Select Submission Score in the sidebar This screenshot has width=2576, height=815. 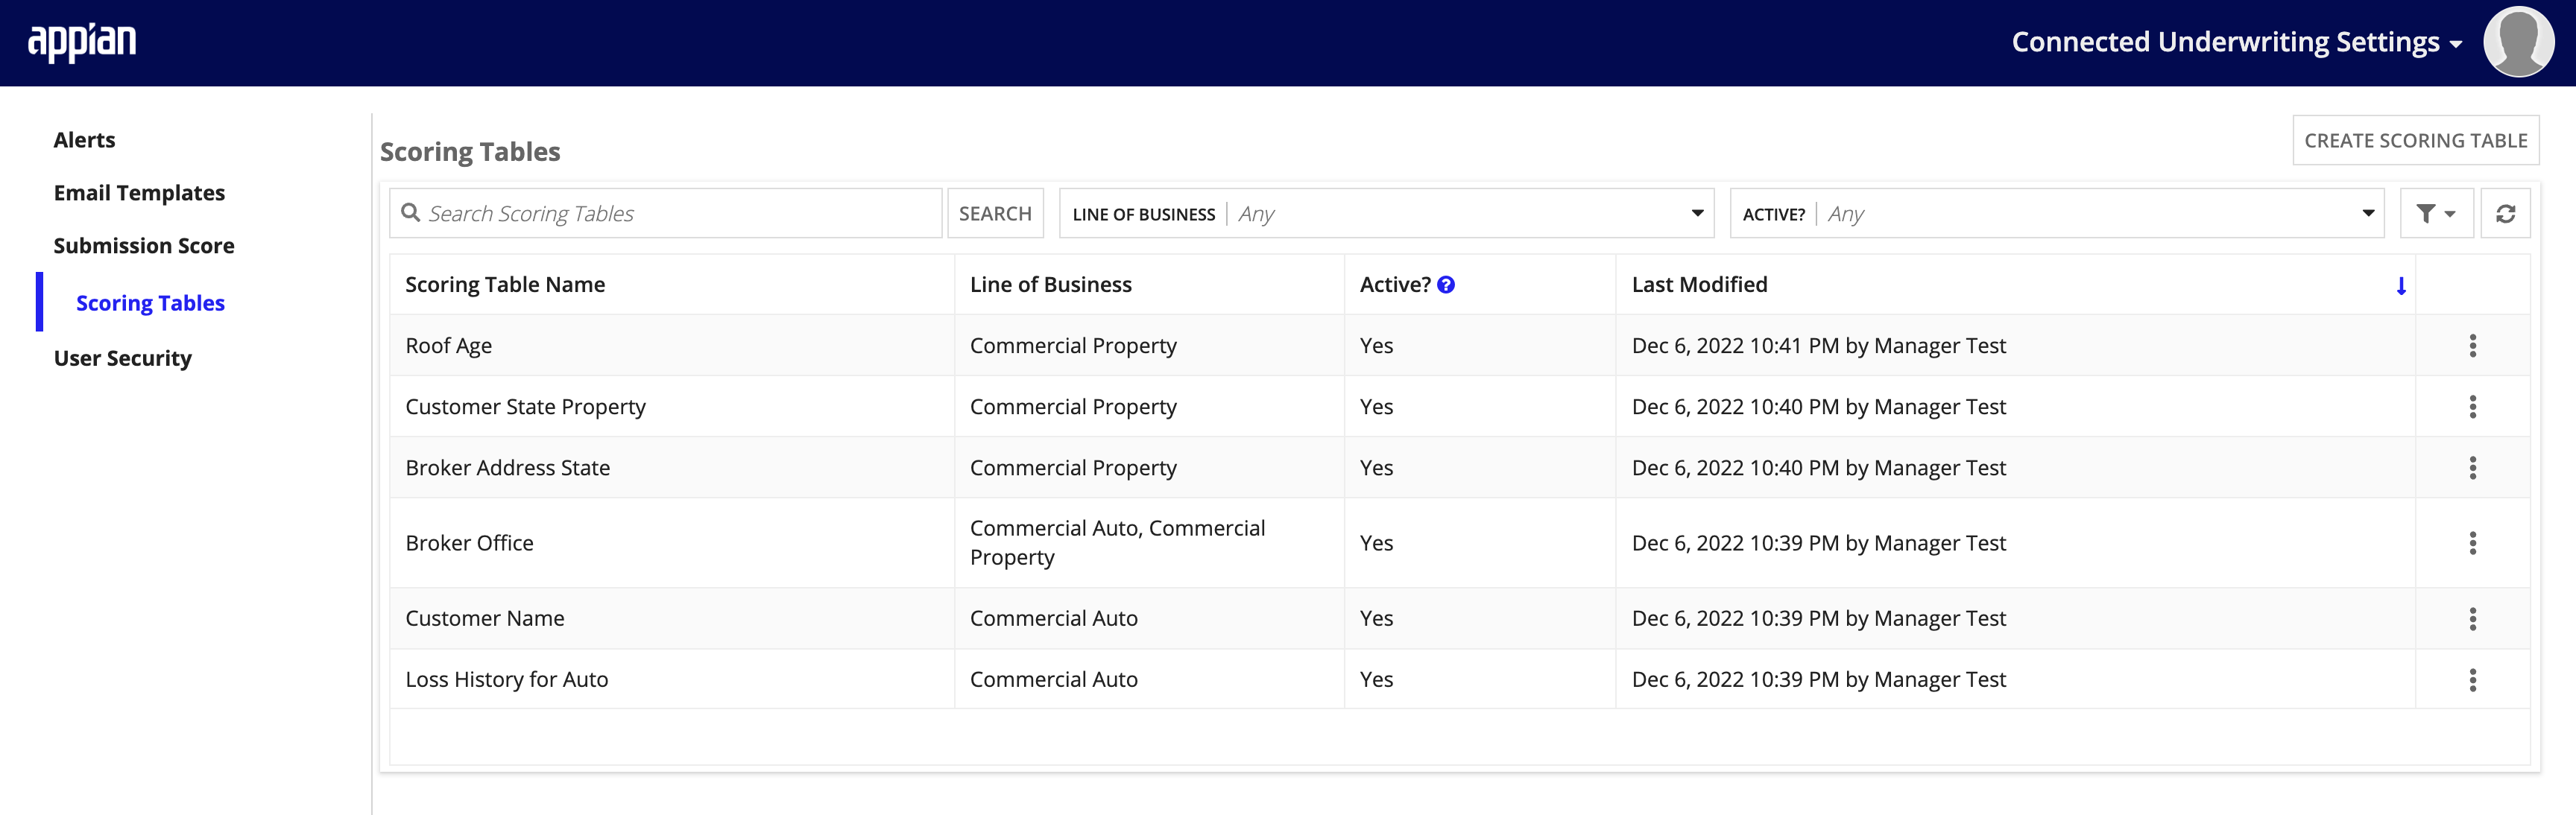144,246
